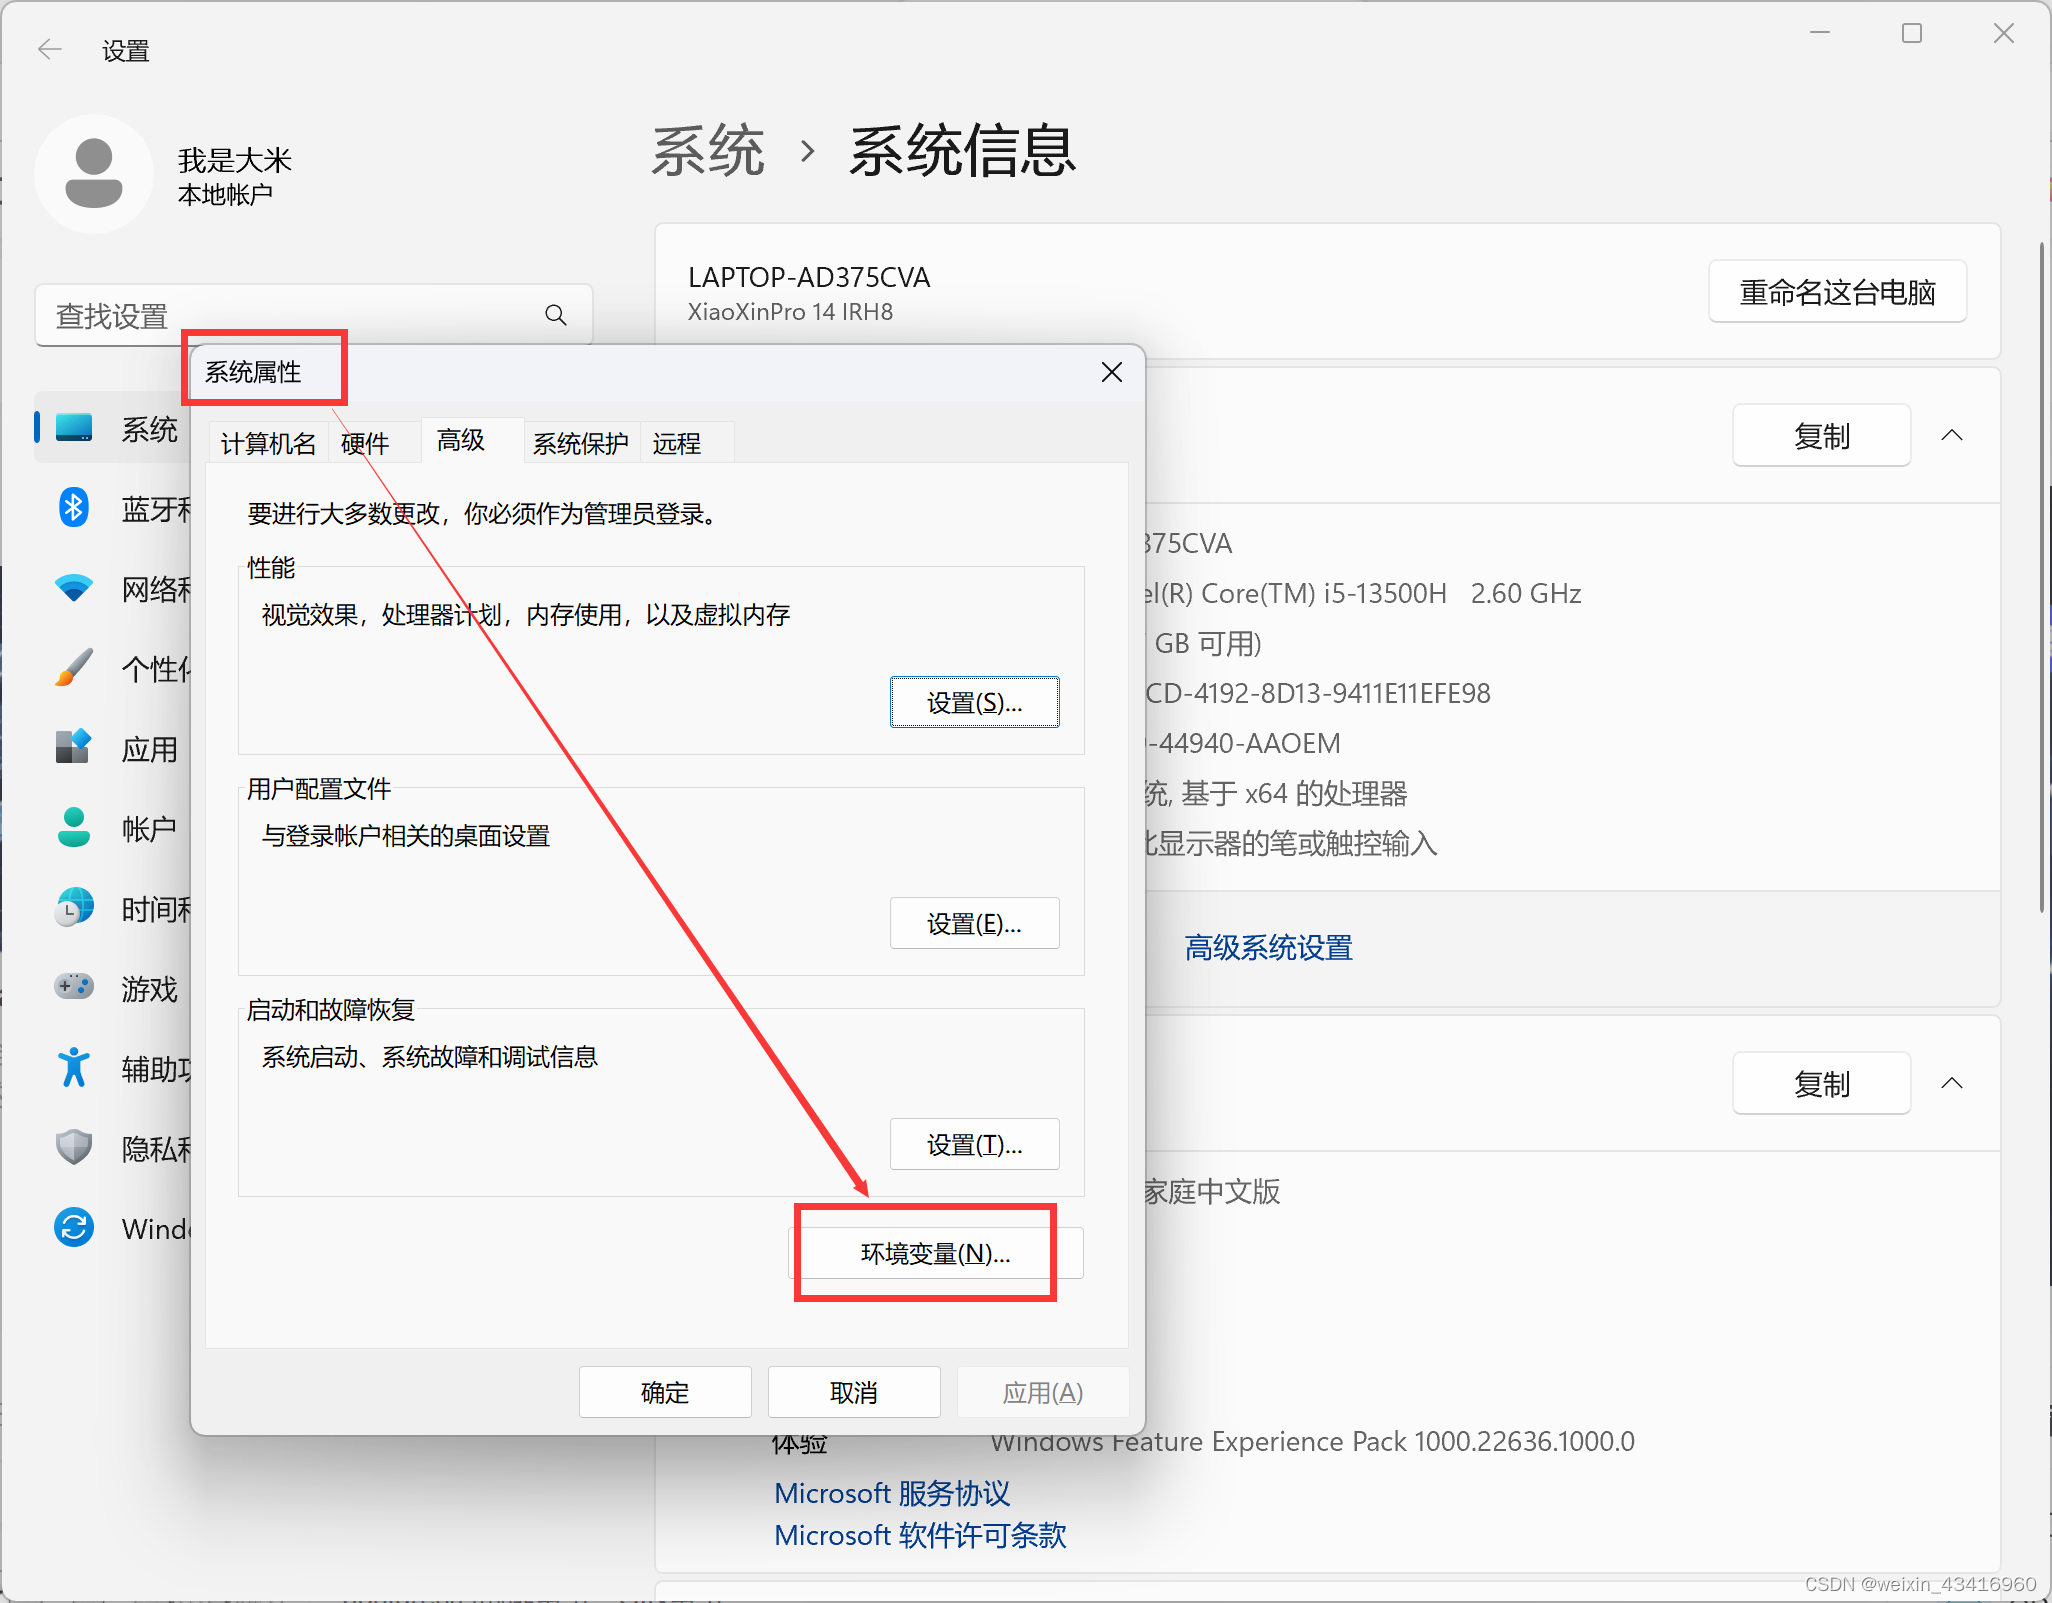Open the Bluetooth sidebar icon
Screen dimensions: 2052x1603
point(74,508)
